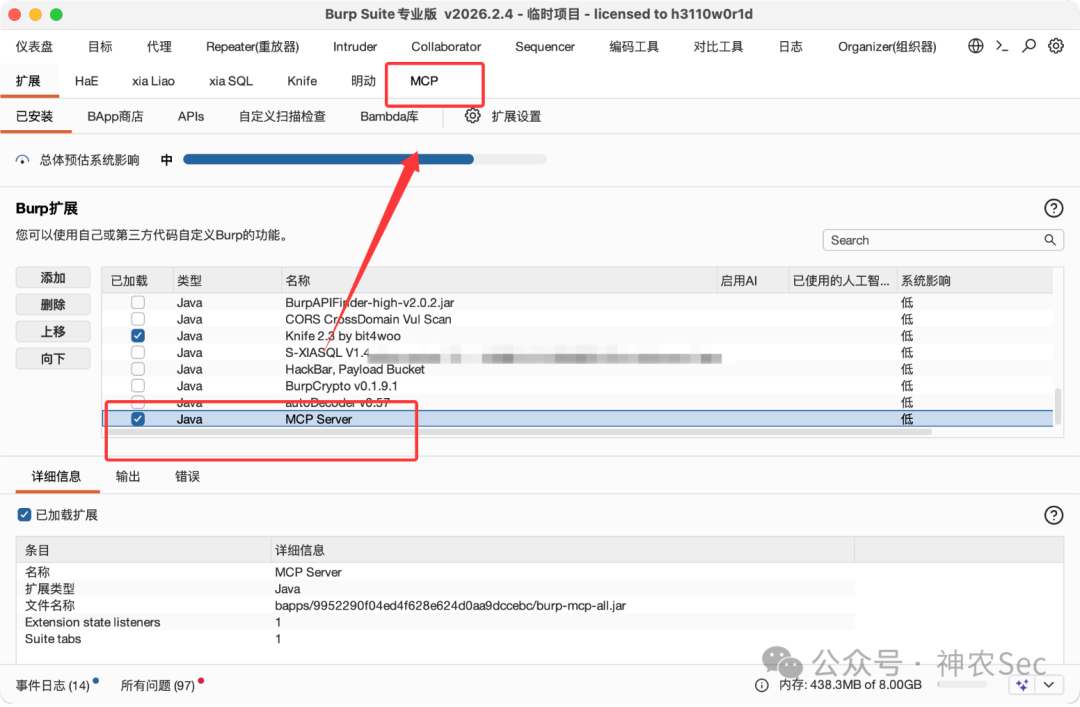The width and height of the screenshot is (1080, 707).
Task: Switch to the 明动 tab
Action: (x=364, y=81)
